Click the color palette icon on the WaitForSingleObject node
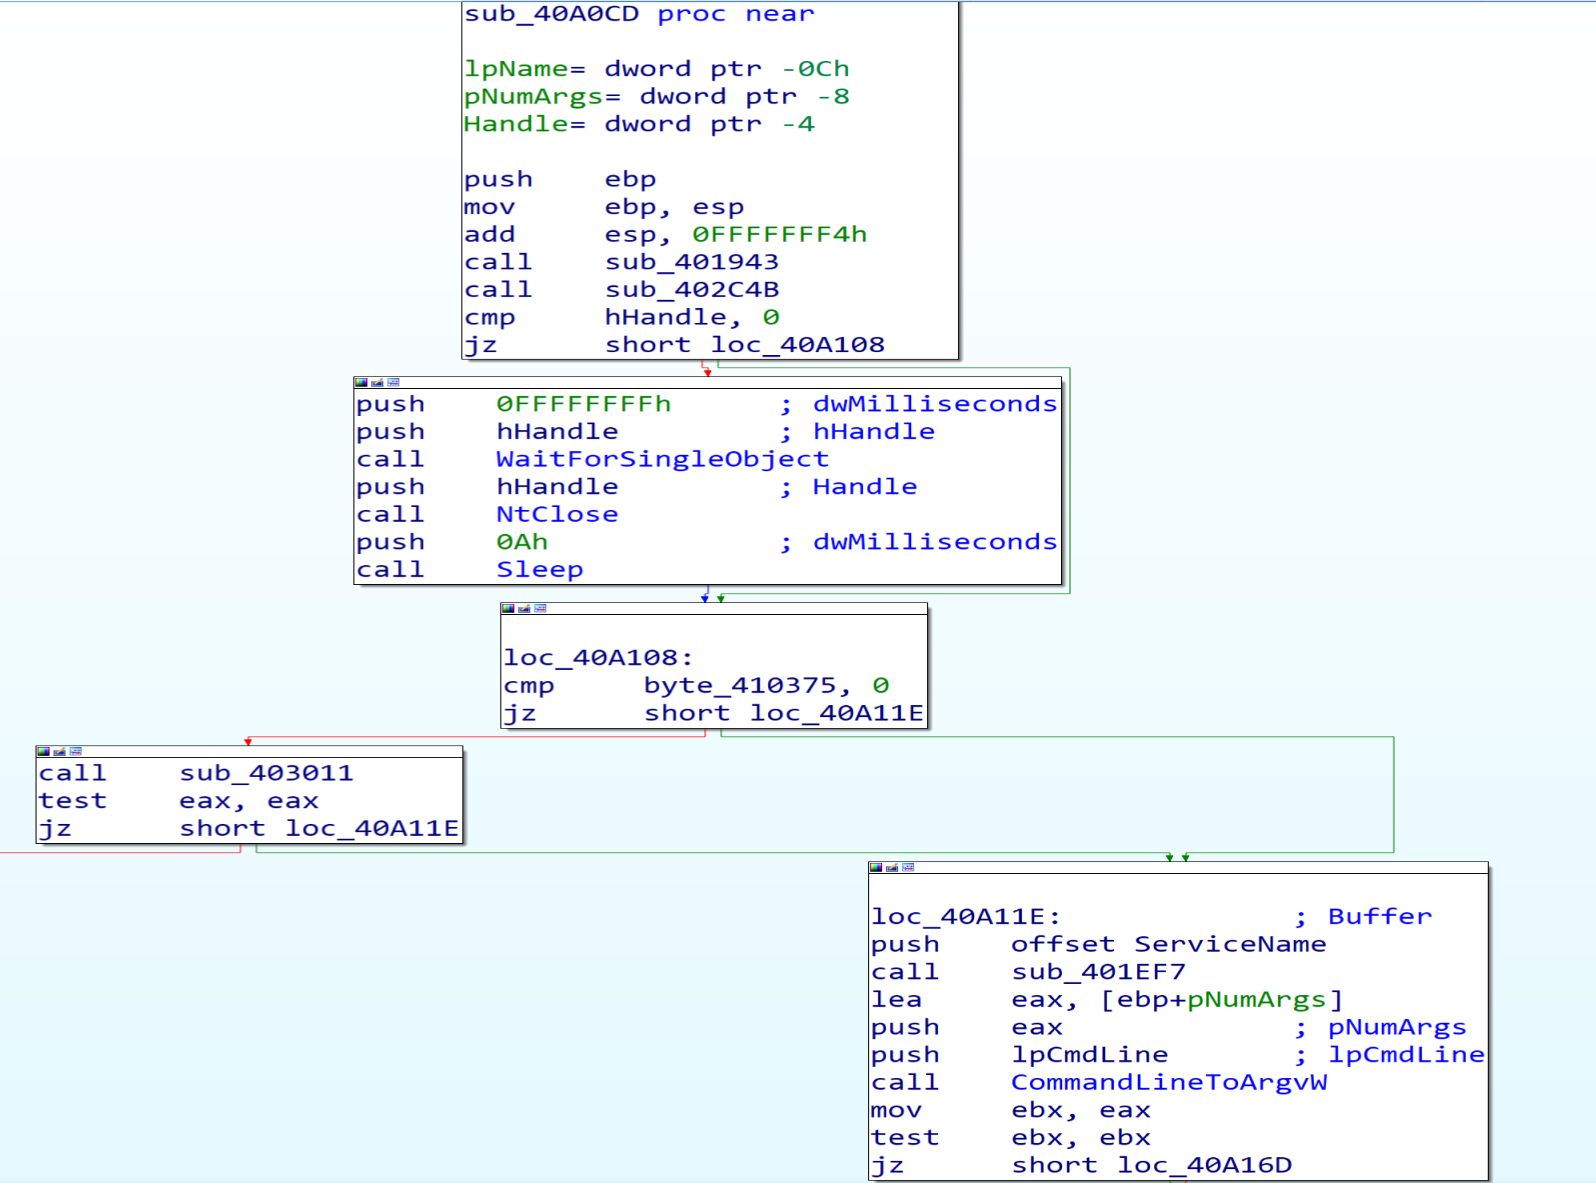The width and height of the screenshot is (1596, 1183). click(x=361, y=383)
